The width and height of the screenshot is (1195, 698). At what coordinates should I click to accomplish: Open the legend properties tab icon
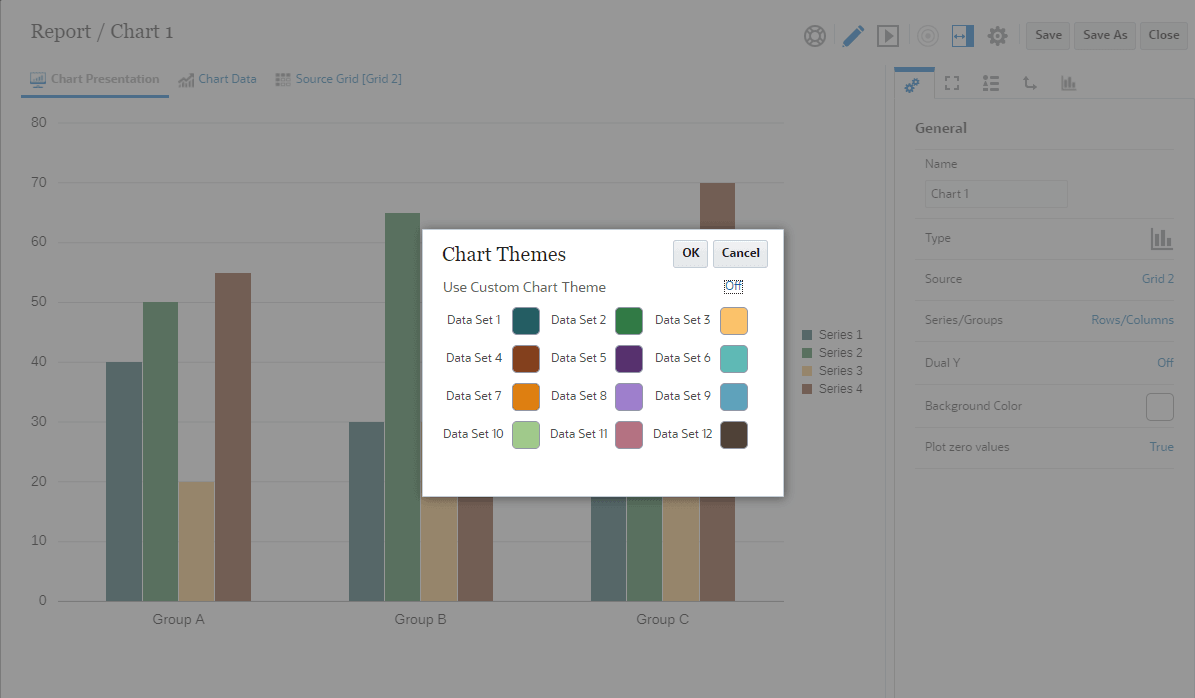pos(991,84)
